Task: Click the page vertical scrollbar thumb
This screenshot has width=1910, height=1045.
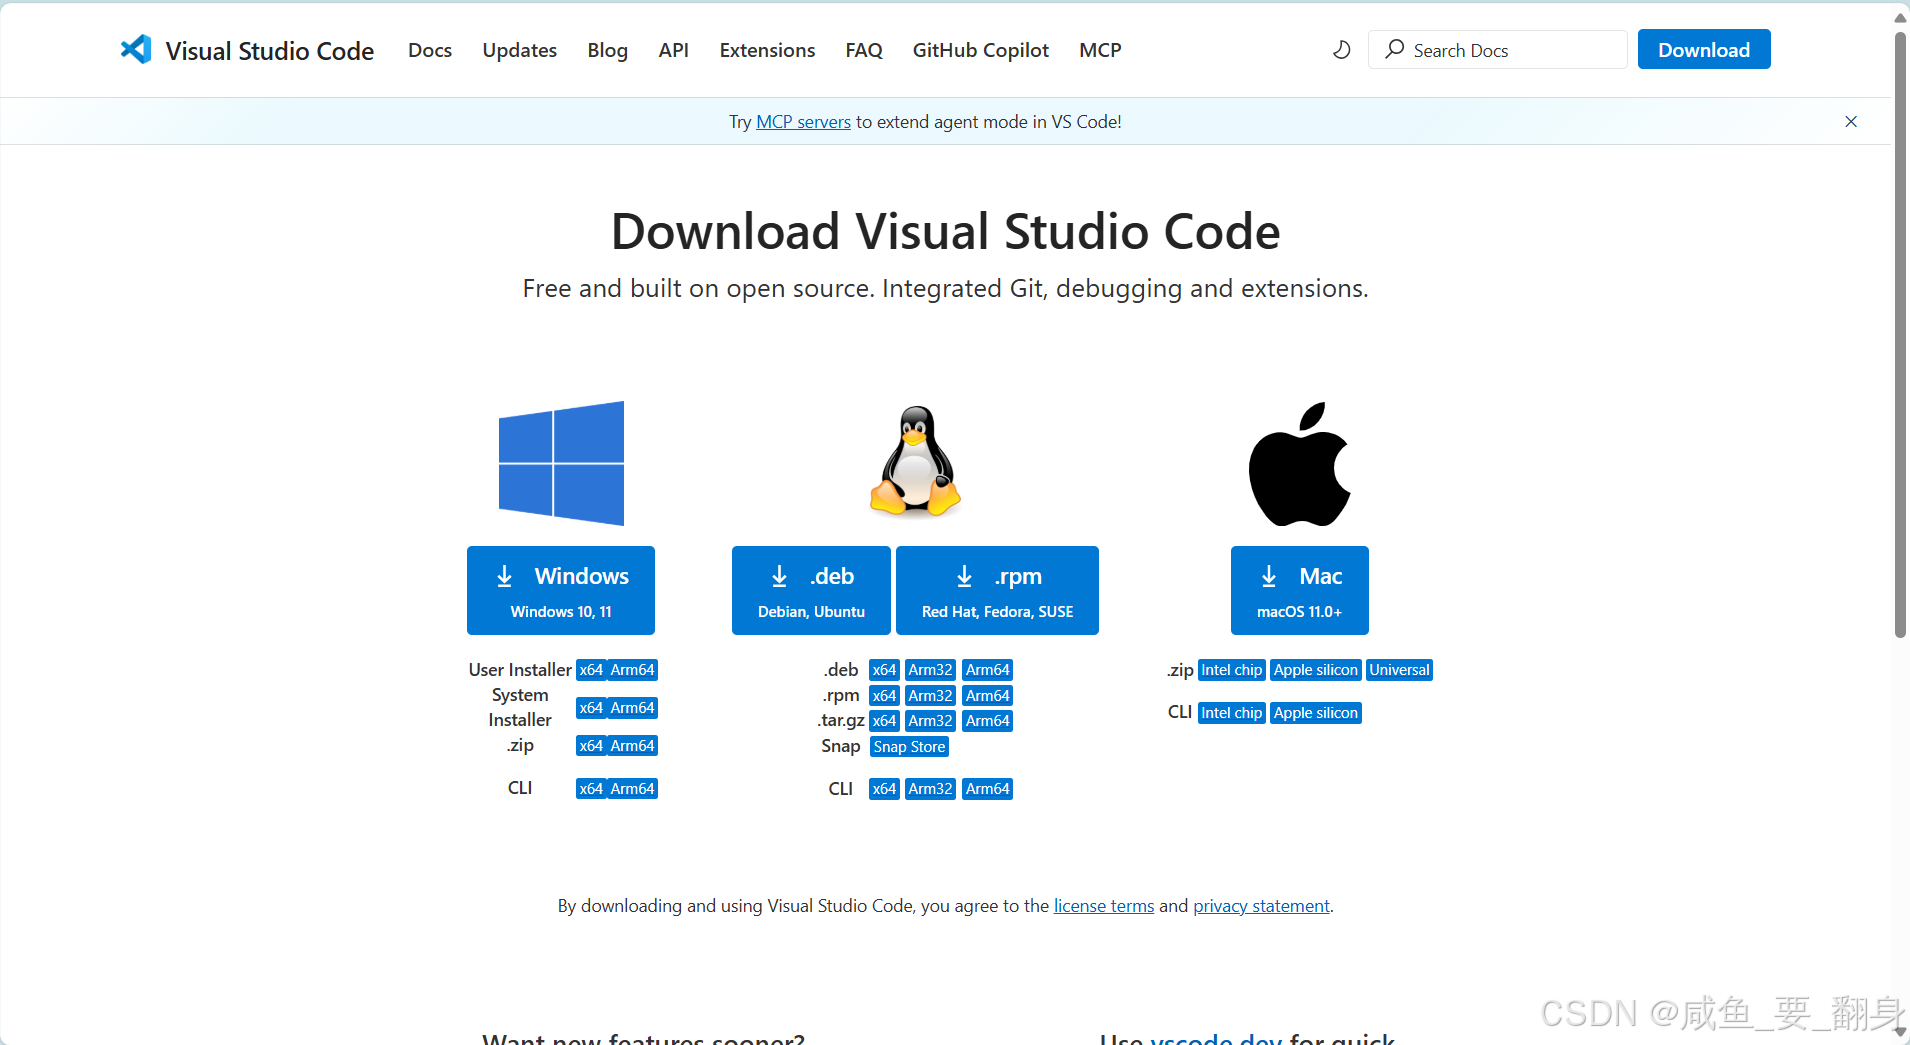Action: click(x=1900, y=335)
